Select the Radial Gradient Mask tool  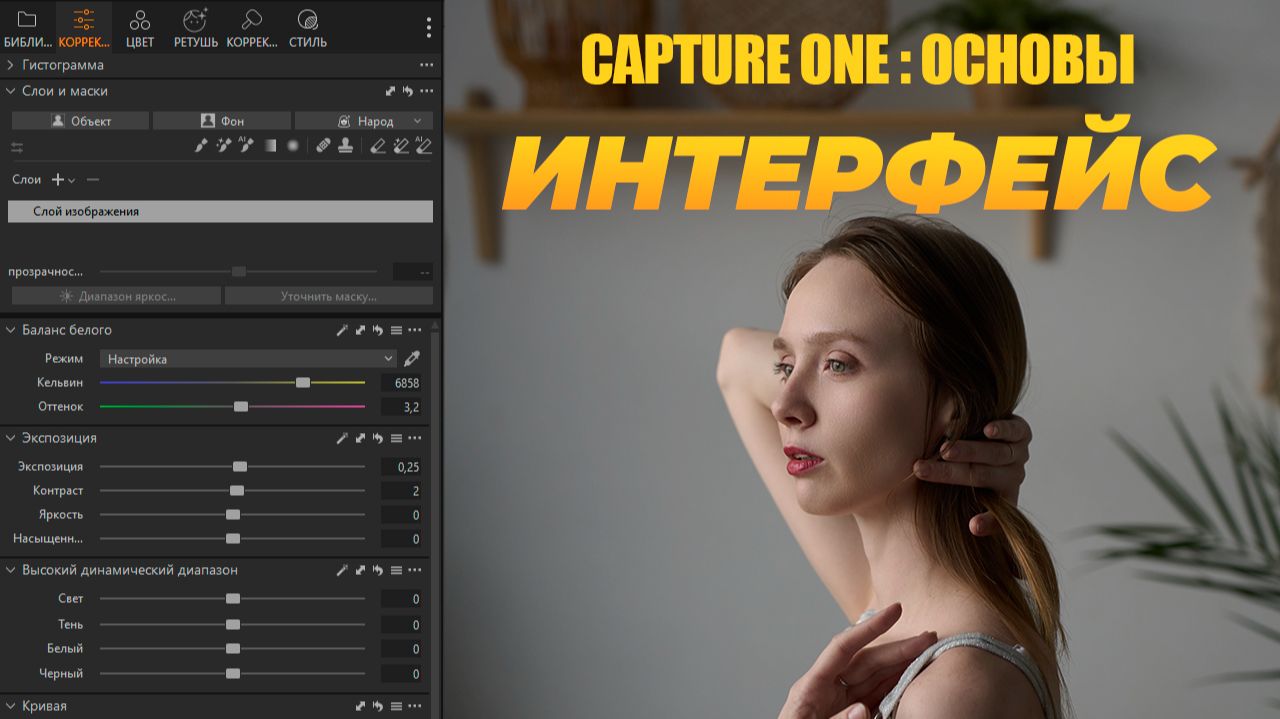[x=293, y=146]
